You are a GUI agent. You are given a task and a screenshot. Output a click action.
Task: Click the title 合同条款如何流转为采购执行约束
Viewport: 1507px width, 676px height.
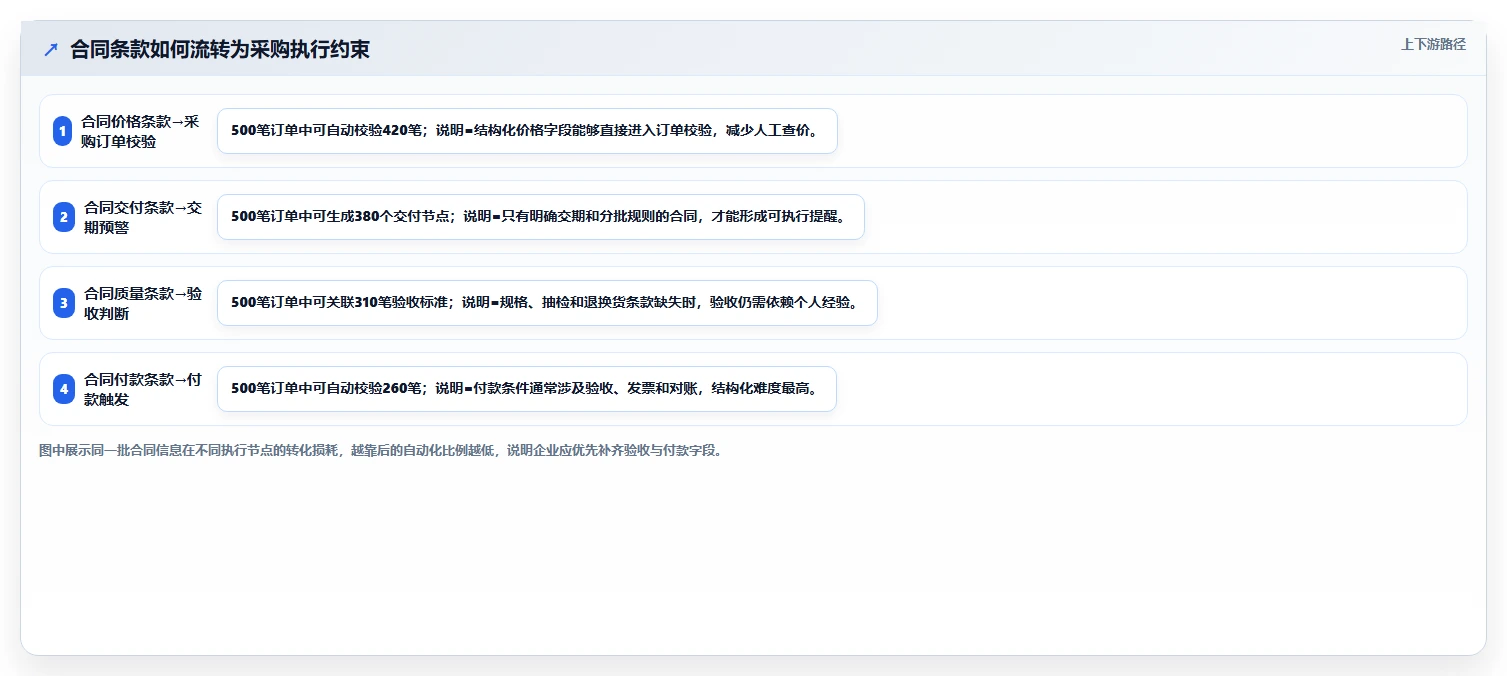click(220, 49)
